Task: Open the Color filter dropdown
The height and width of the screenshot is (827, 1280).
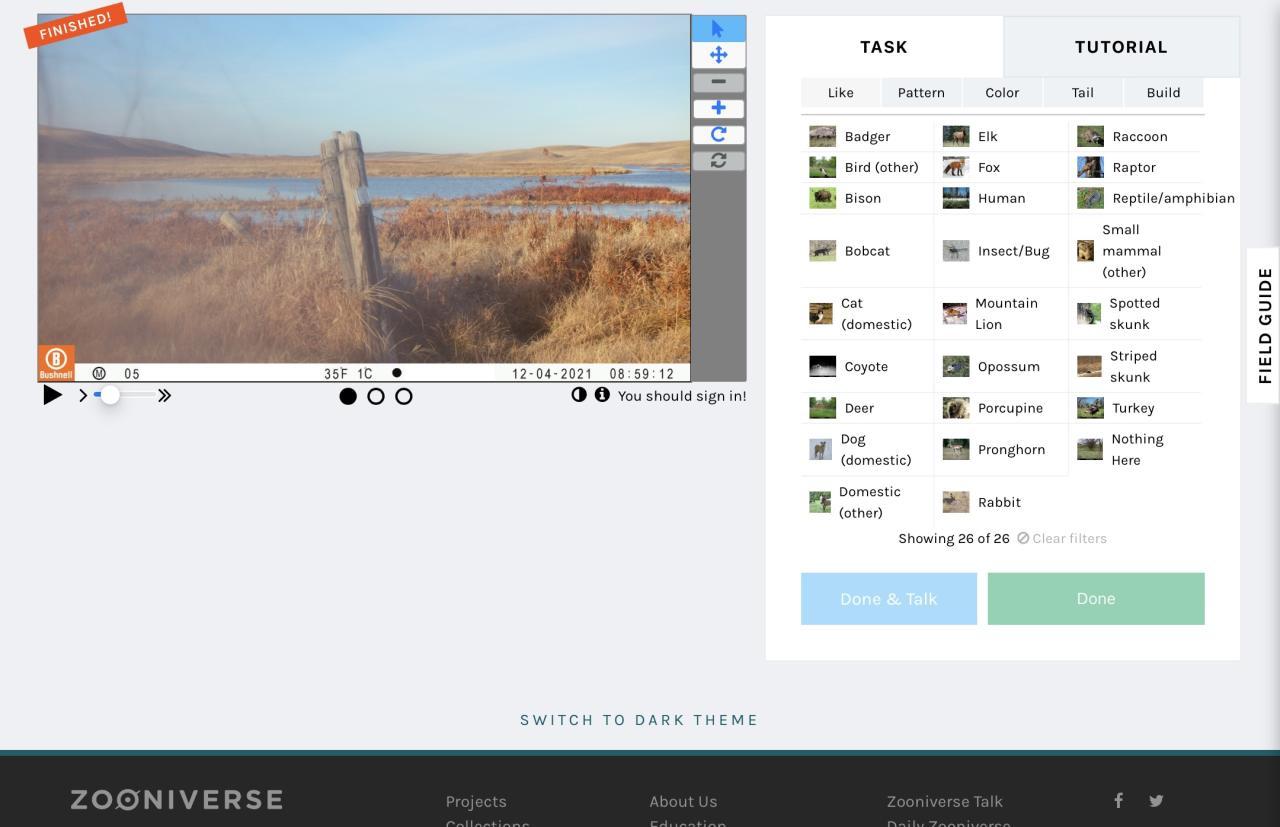Action: (1002, 92)
